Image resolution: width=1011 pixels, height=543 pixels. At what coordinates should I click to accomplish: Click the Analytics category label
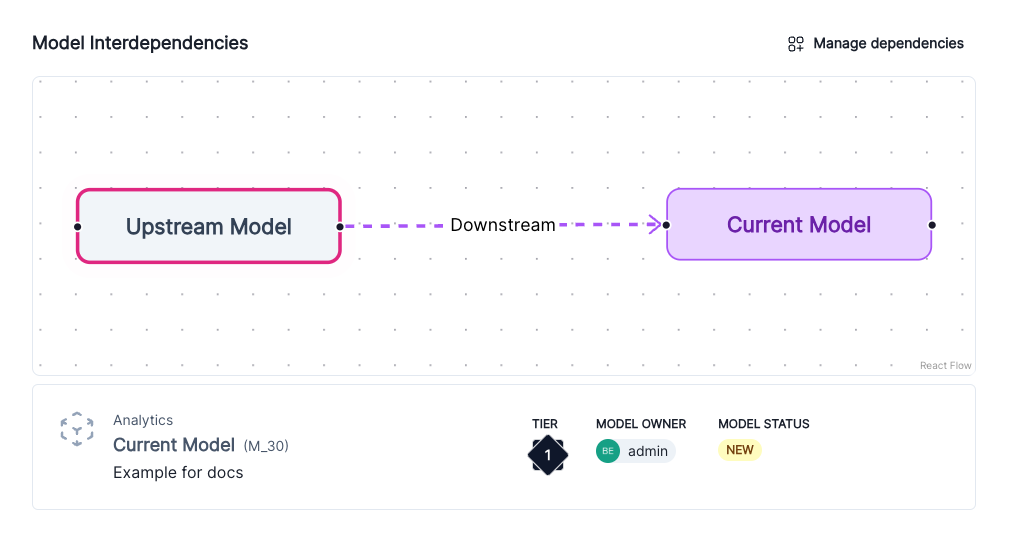coord(143,420)
